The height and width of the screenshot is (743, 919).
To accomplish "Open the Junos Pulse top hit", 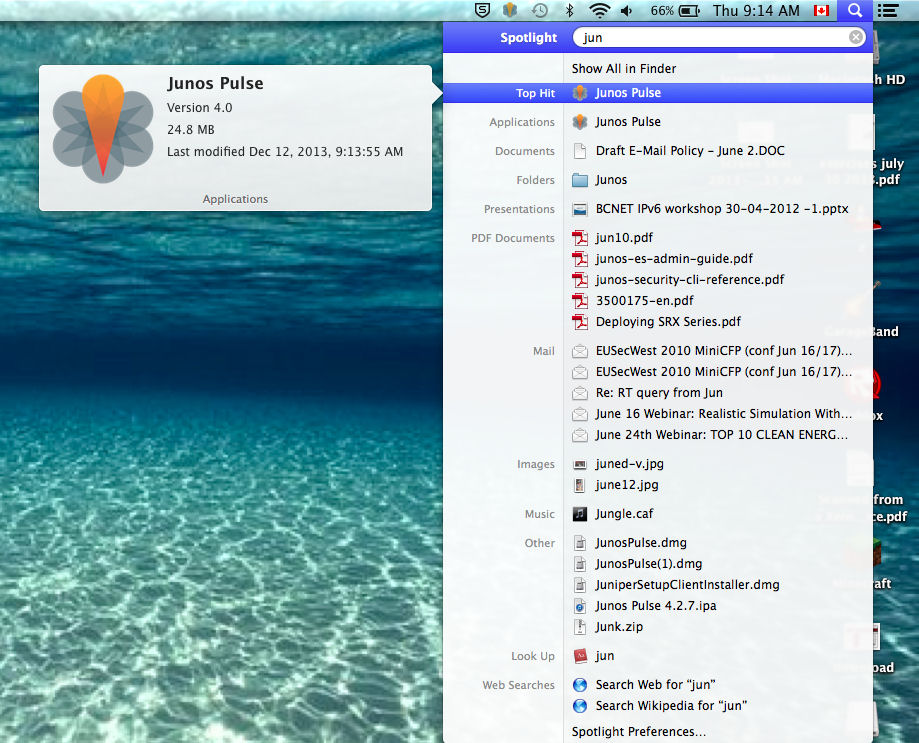I will pyautogui.click(x=628, y=93).
